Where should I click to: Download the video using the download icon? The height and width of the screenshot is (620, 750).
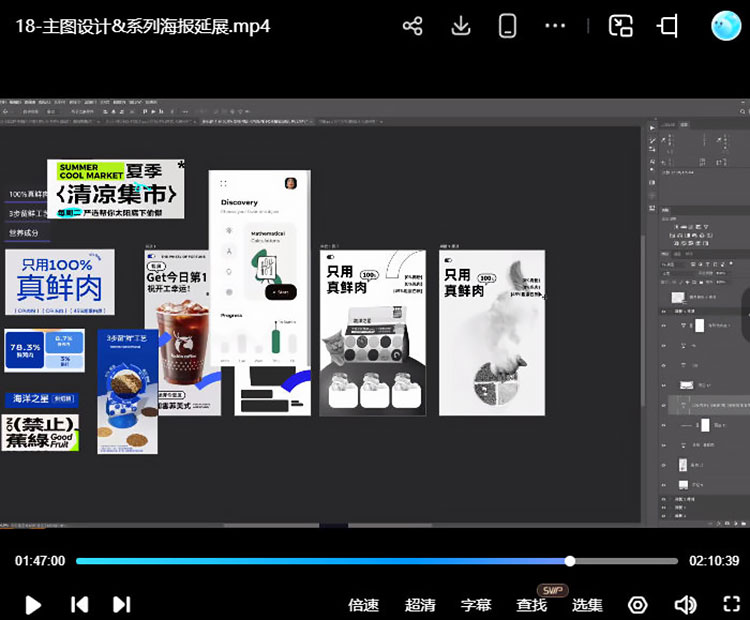tap(460, 26)
